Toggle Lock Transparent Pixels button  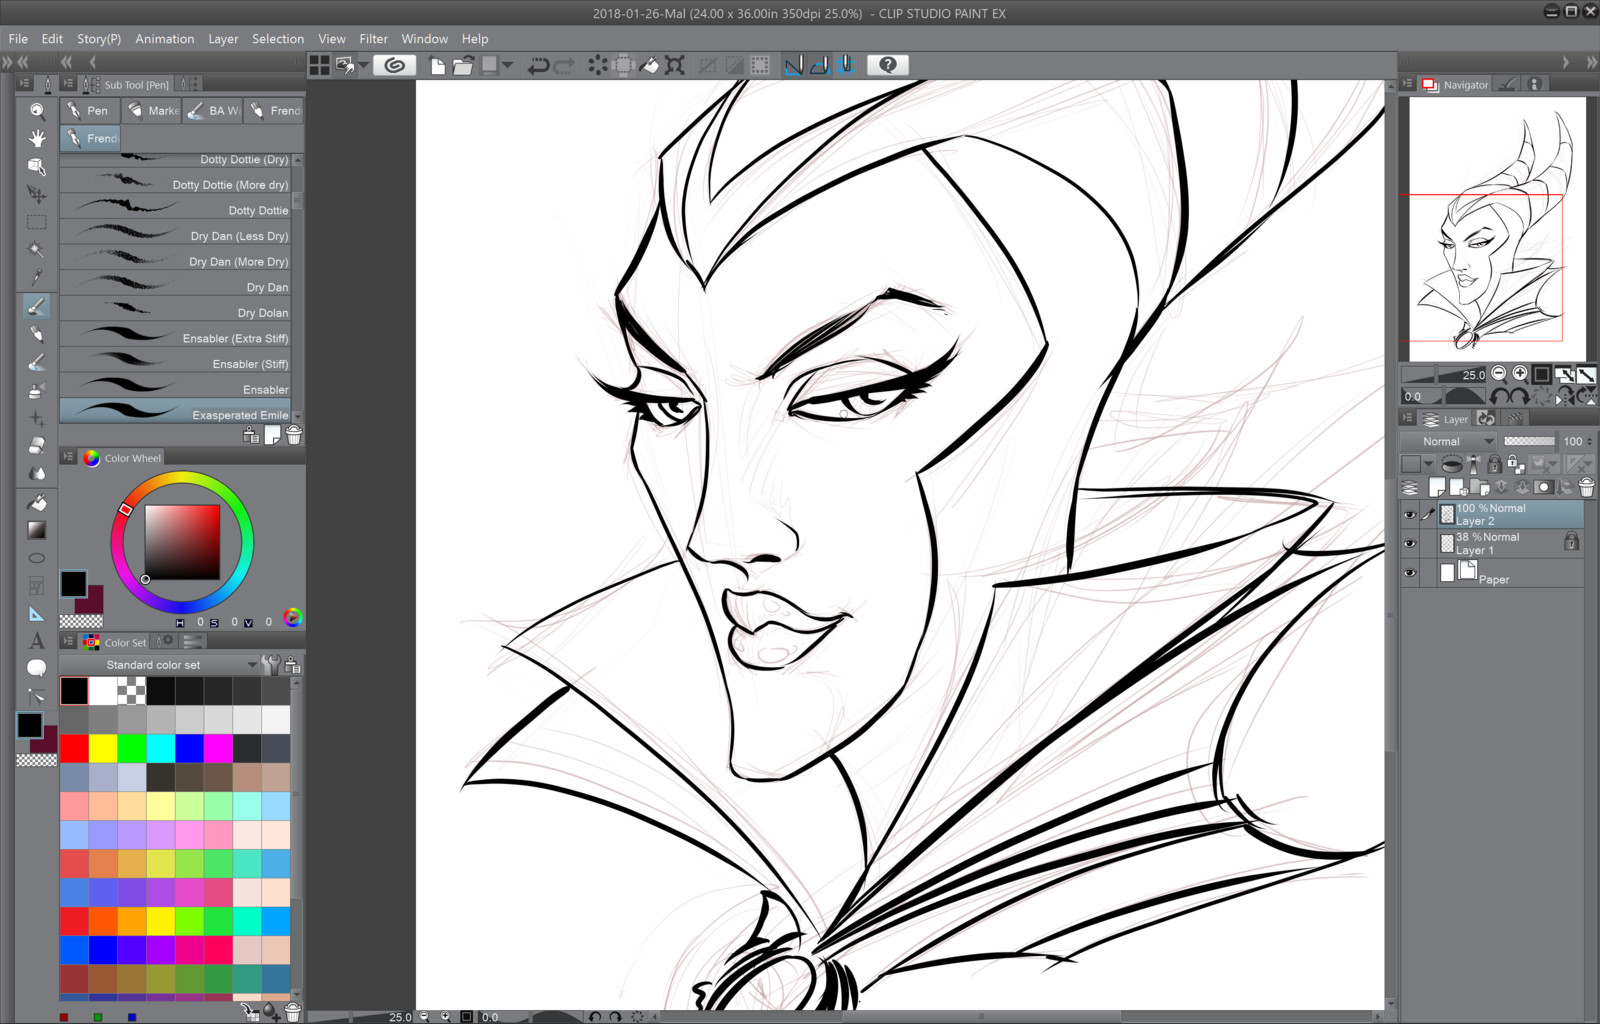[1515, 464]
